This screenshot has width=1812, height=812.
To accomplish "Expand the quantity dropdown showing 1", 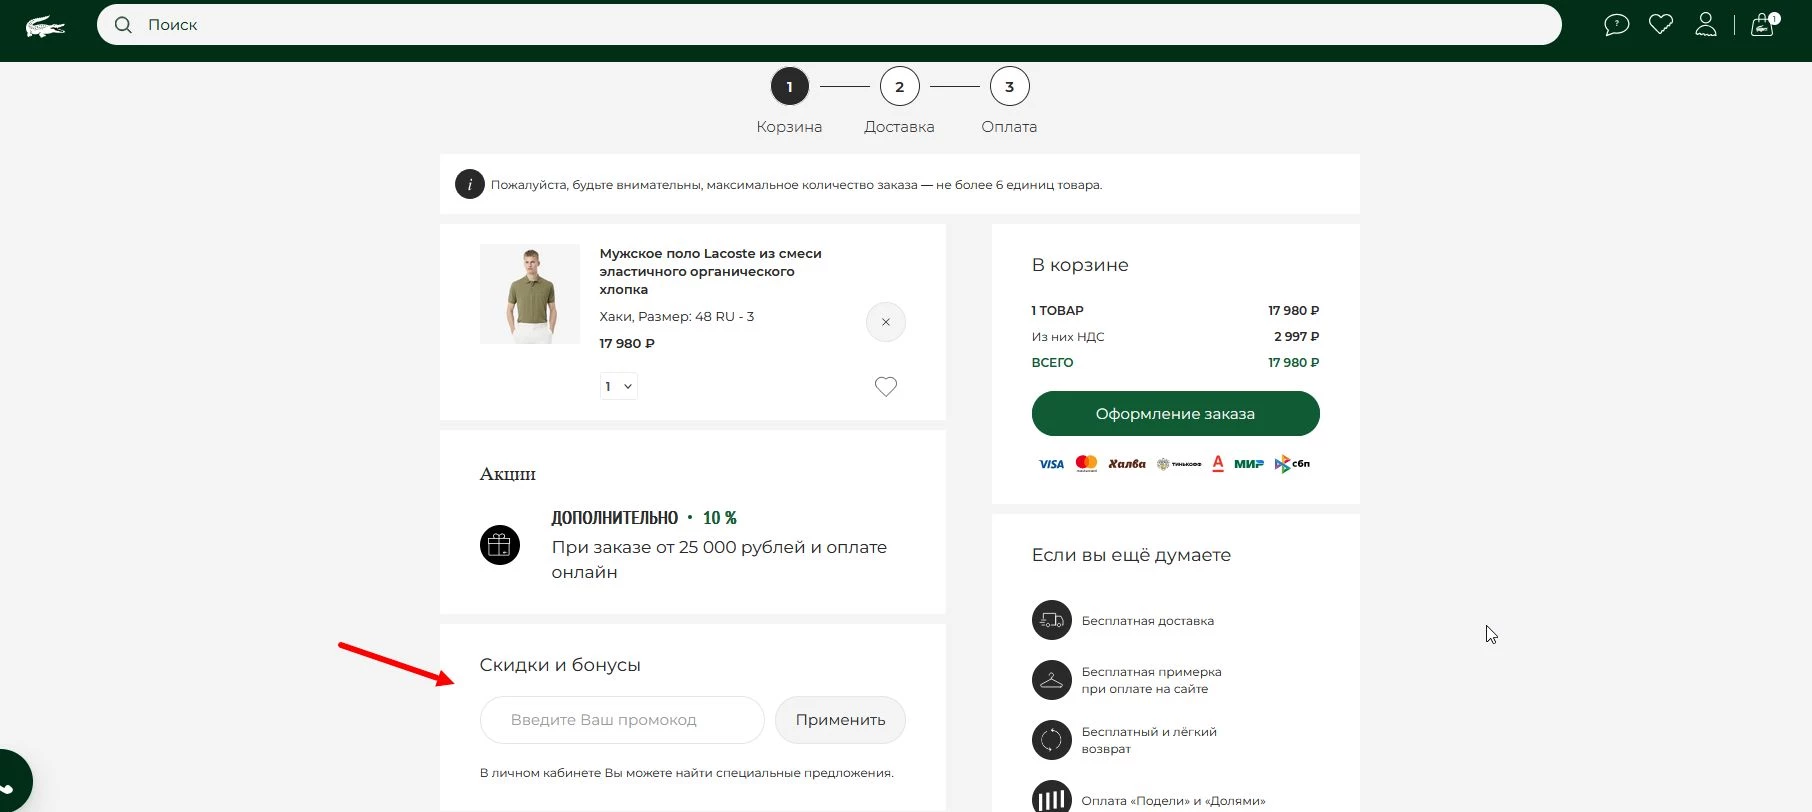I will [x=619, y=386].
